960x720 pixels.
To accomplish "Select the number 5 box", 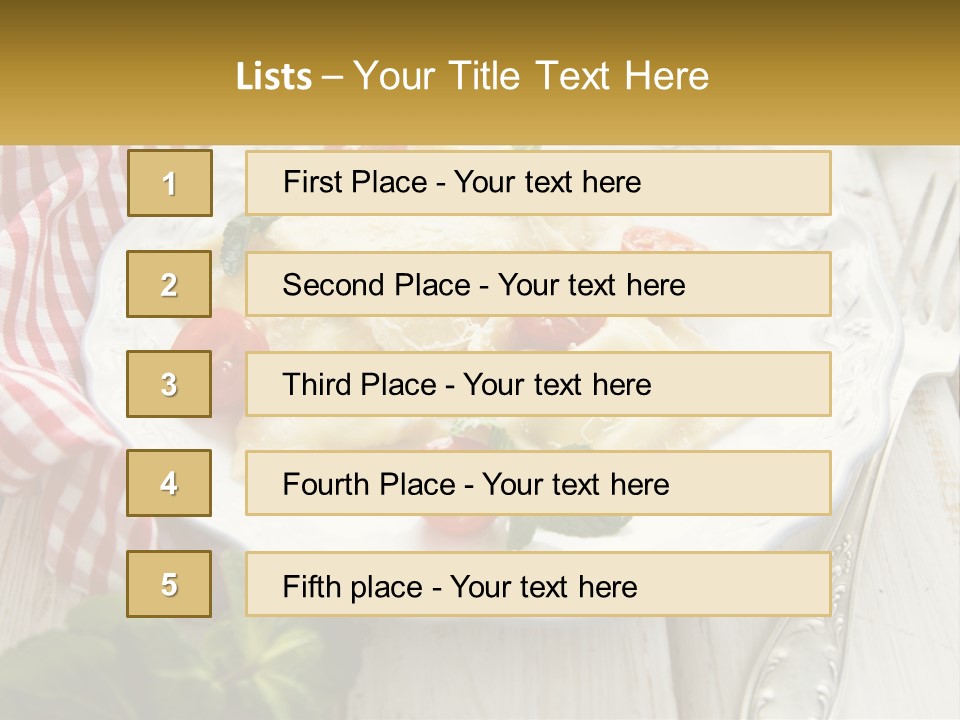I will pos(169,584).
